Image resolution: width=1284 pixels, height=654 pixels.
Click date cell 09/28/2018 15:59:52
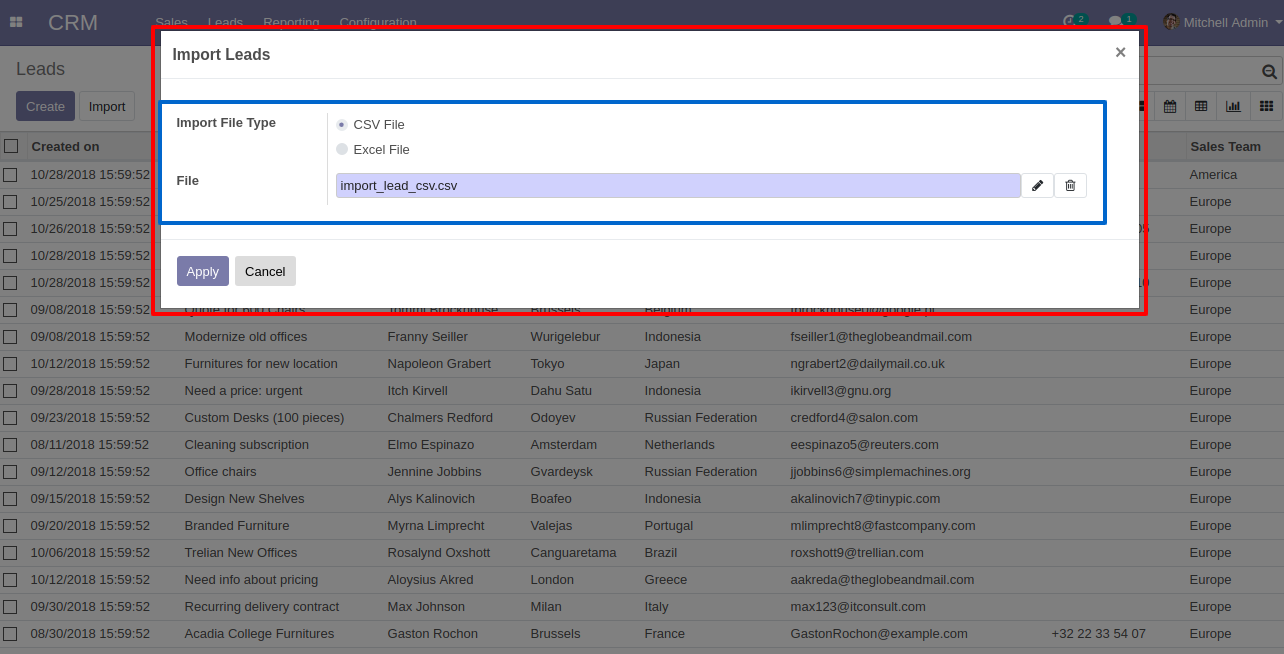point(90,391)
